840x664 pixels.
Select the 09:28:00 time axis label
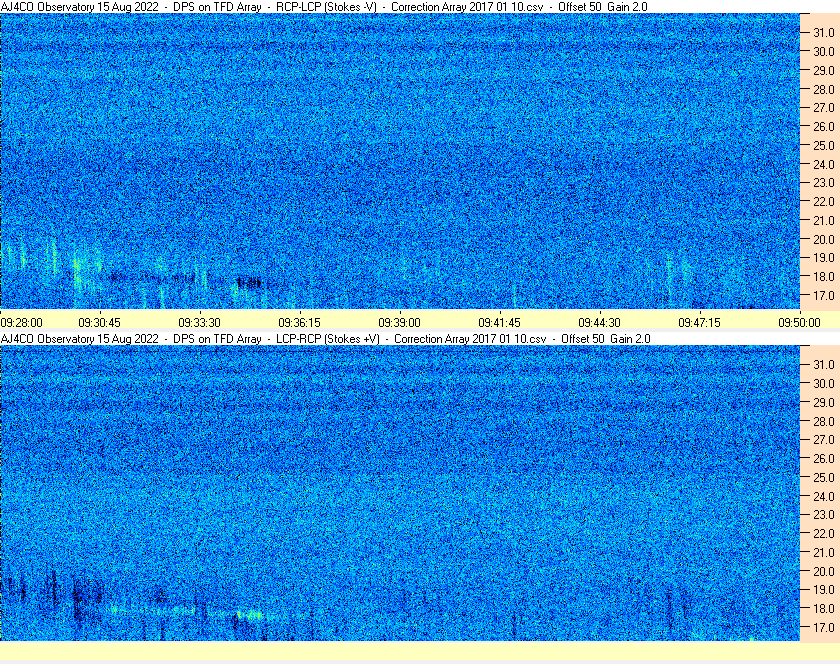coord(21,323)
